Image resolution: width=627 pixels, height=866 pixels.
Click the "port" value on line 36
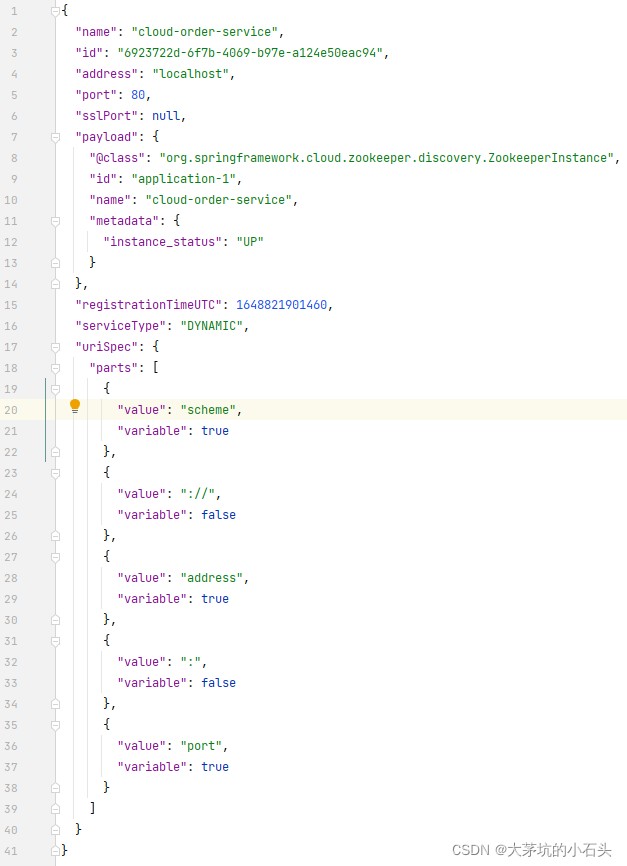[x=201, y=746]
